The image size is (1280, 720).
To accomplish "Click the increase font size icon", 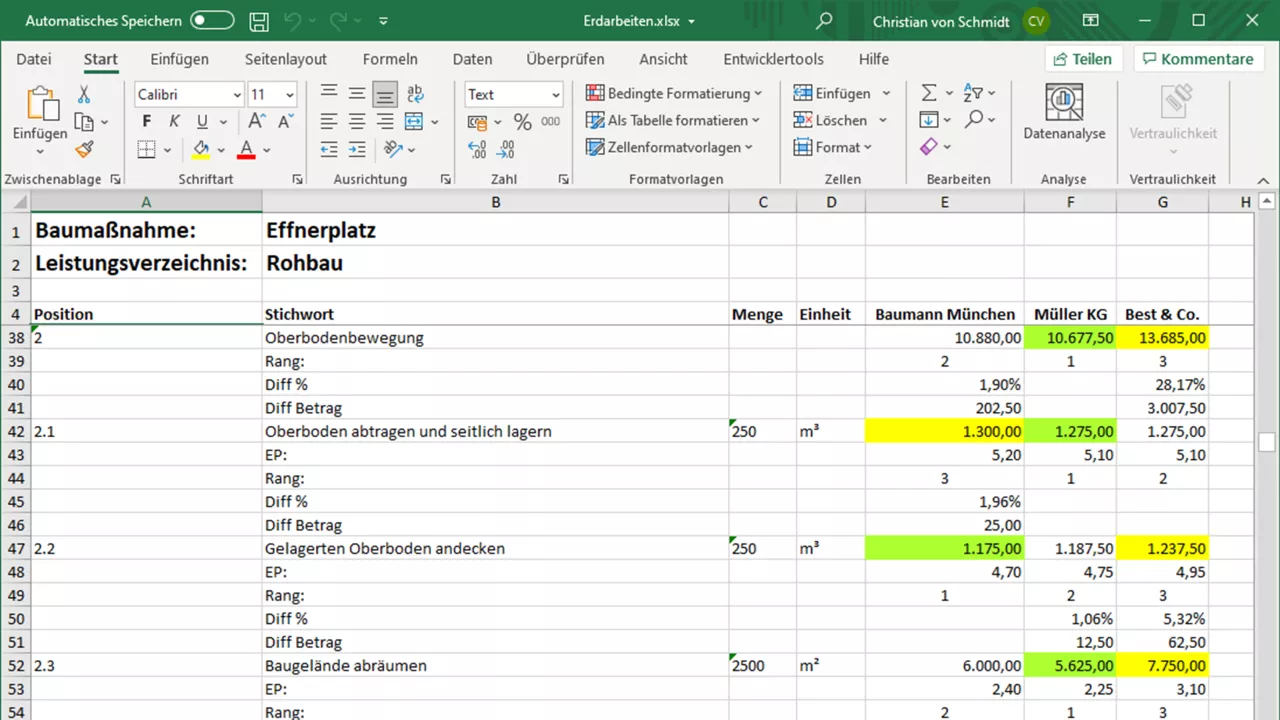I will pyautogui.click(x=257, y=122).
